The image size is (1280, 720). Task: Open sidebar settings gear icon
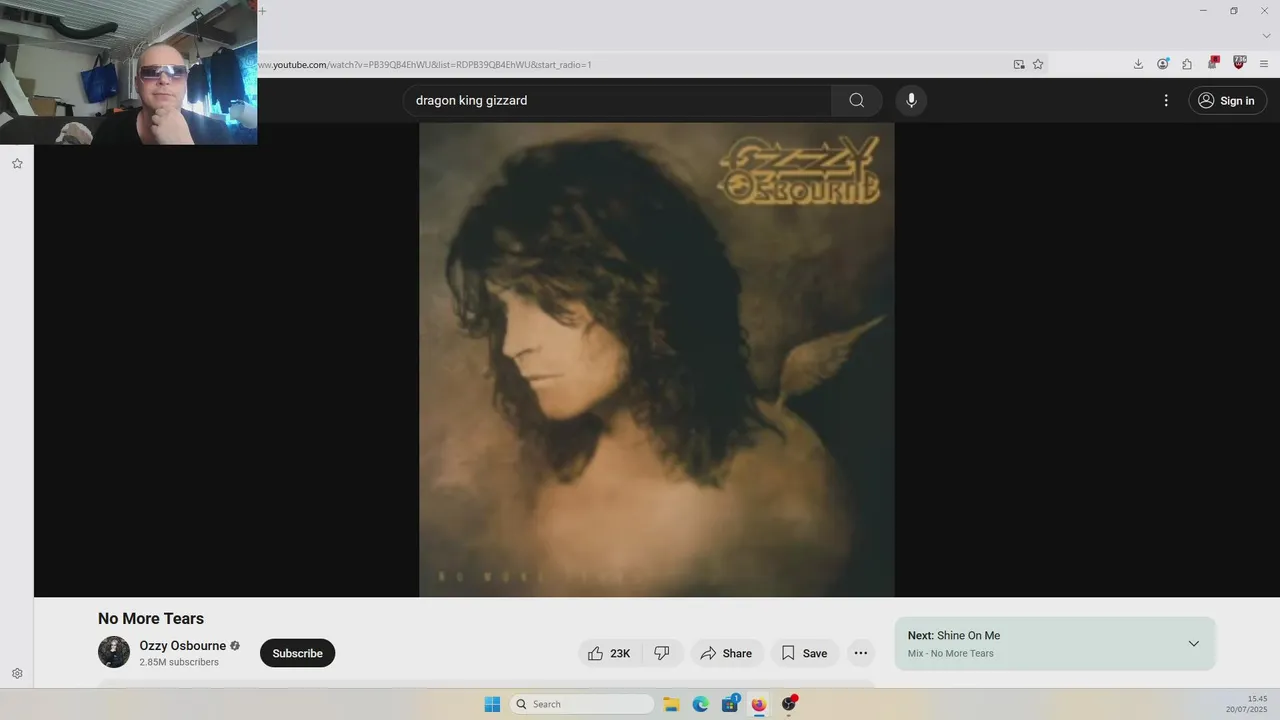[x=17, y=673]
